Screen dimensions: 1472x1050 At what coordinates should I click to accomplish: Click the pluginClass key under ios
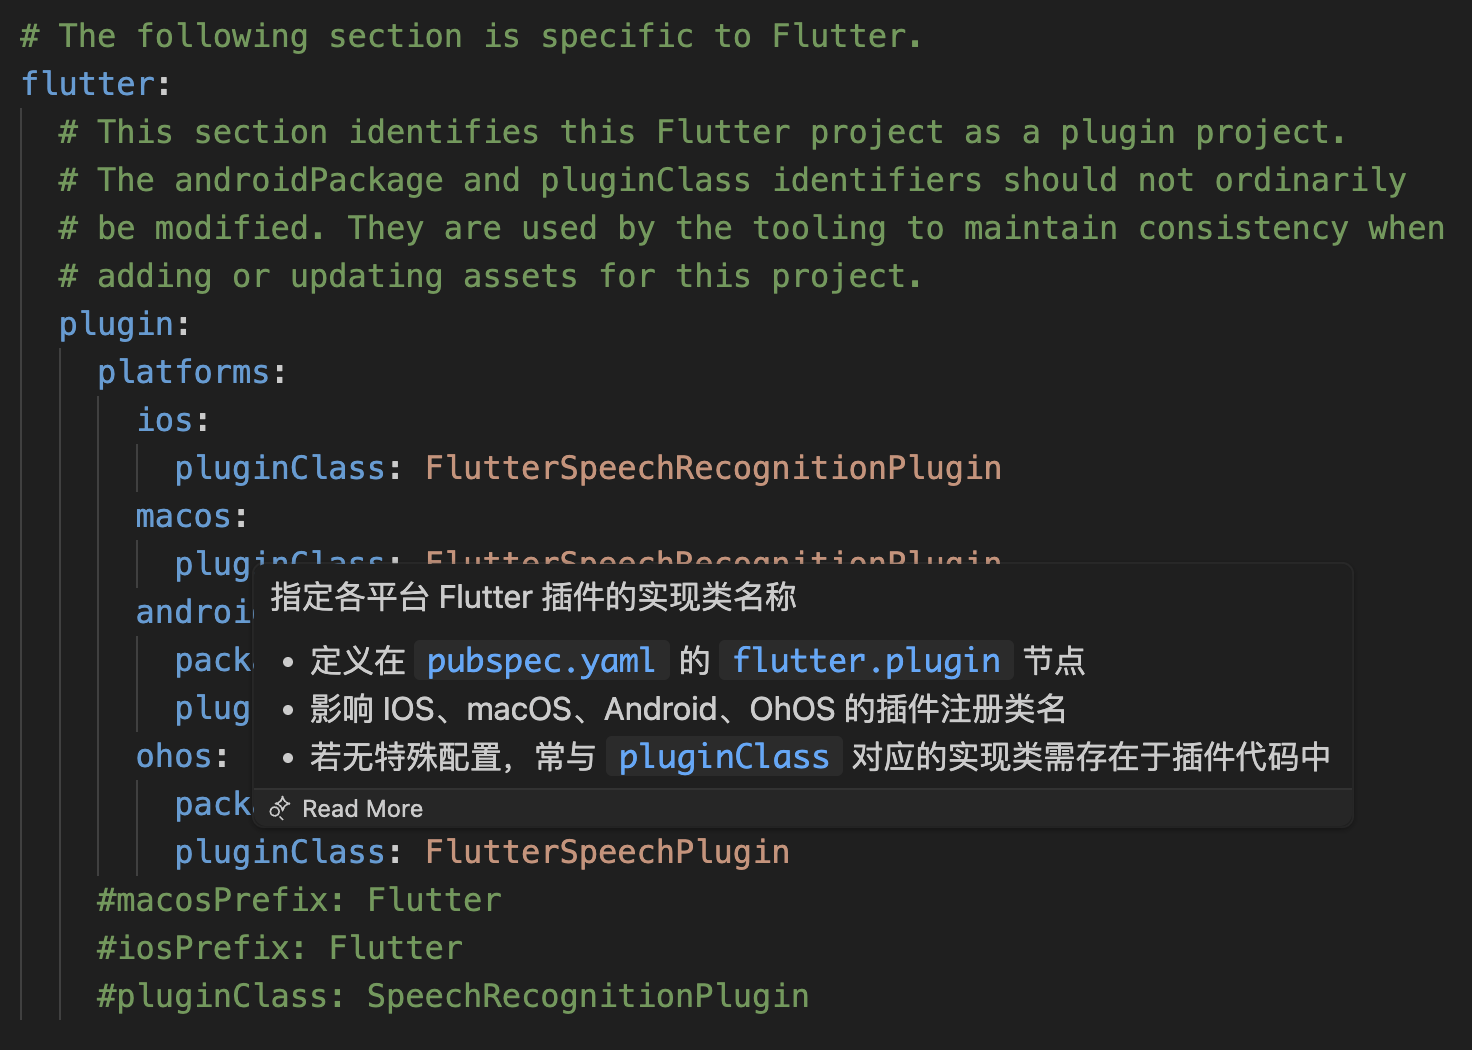pyautogui.click(x=280, y=468)
